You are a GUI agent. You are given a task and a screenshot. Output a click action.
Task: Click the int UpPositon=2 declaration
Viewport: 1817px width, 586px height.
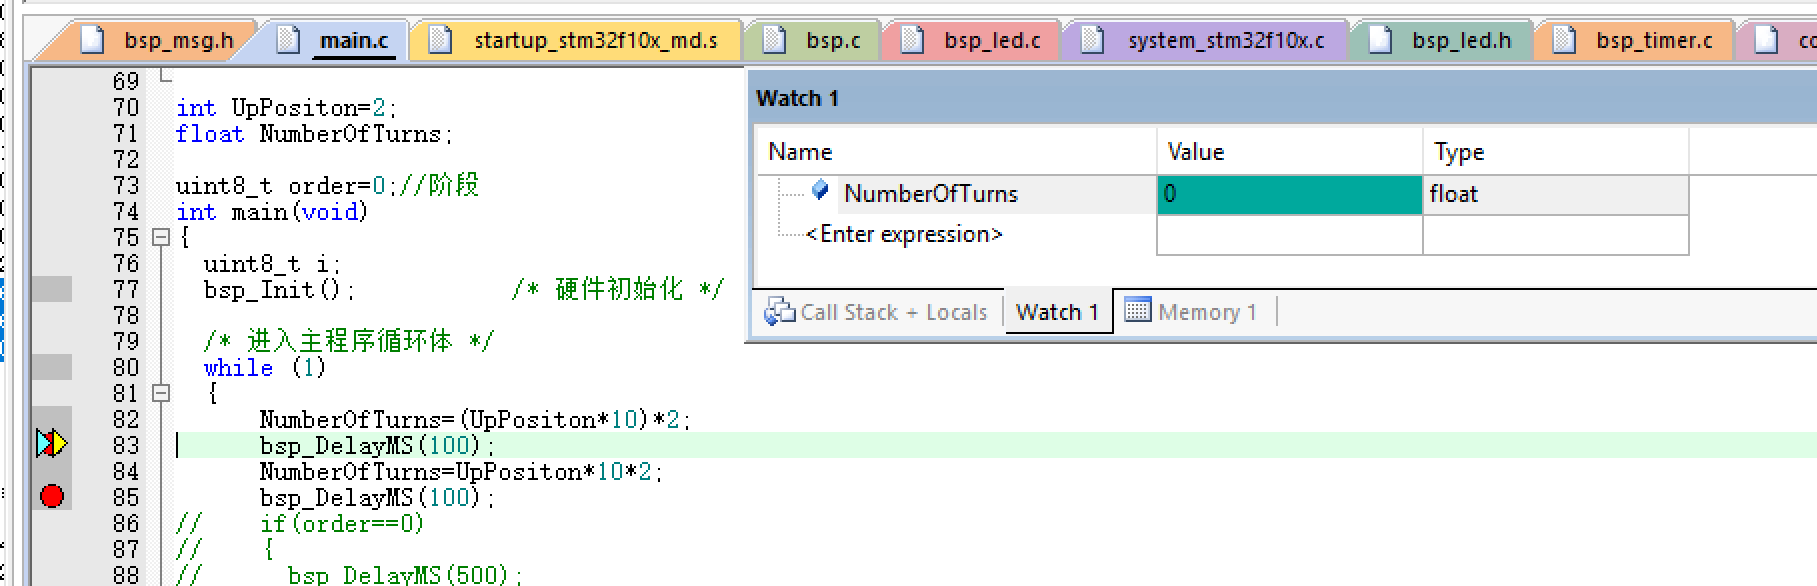coord(286,108)
